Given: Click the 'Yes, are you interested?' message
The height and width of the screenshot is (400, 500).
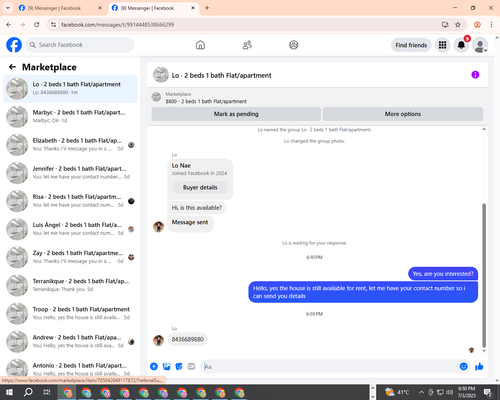Looking at the screenshot, I should click(443, 274).
